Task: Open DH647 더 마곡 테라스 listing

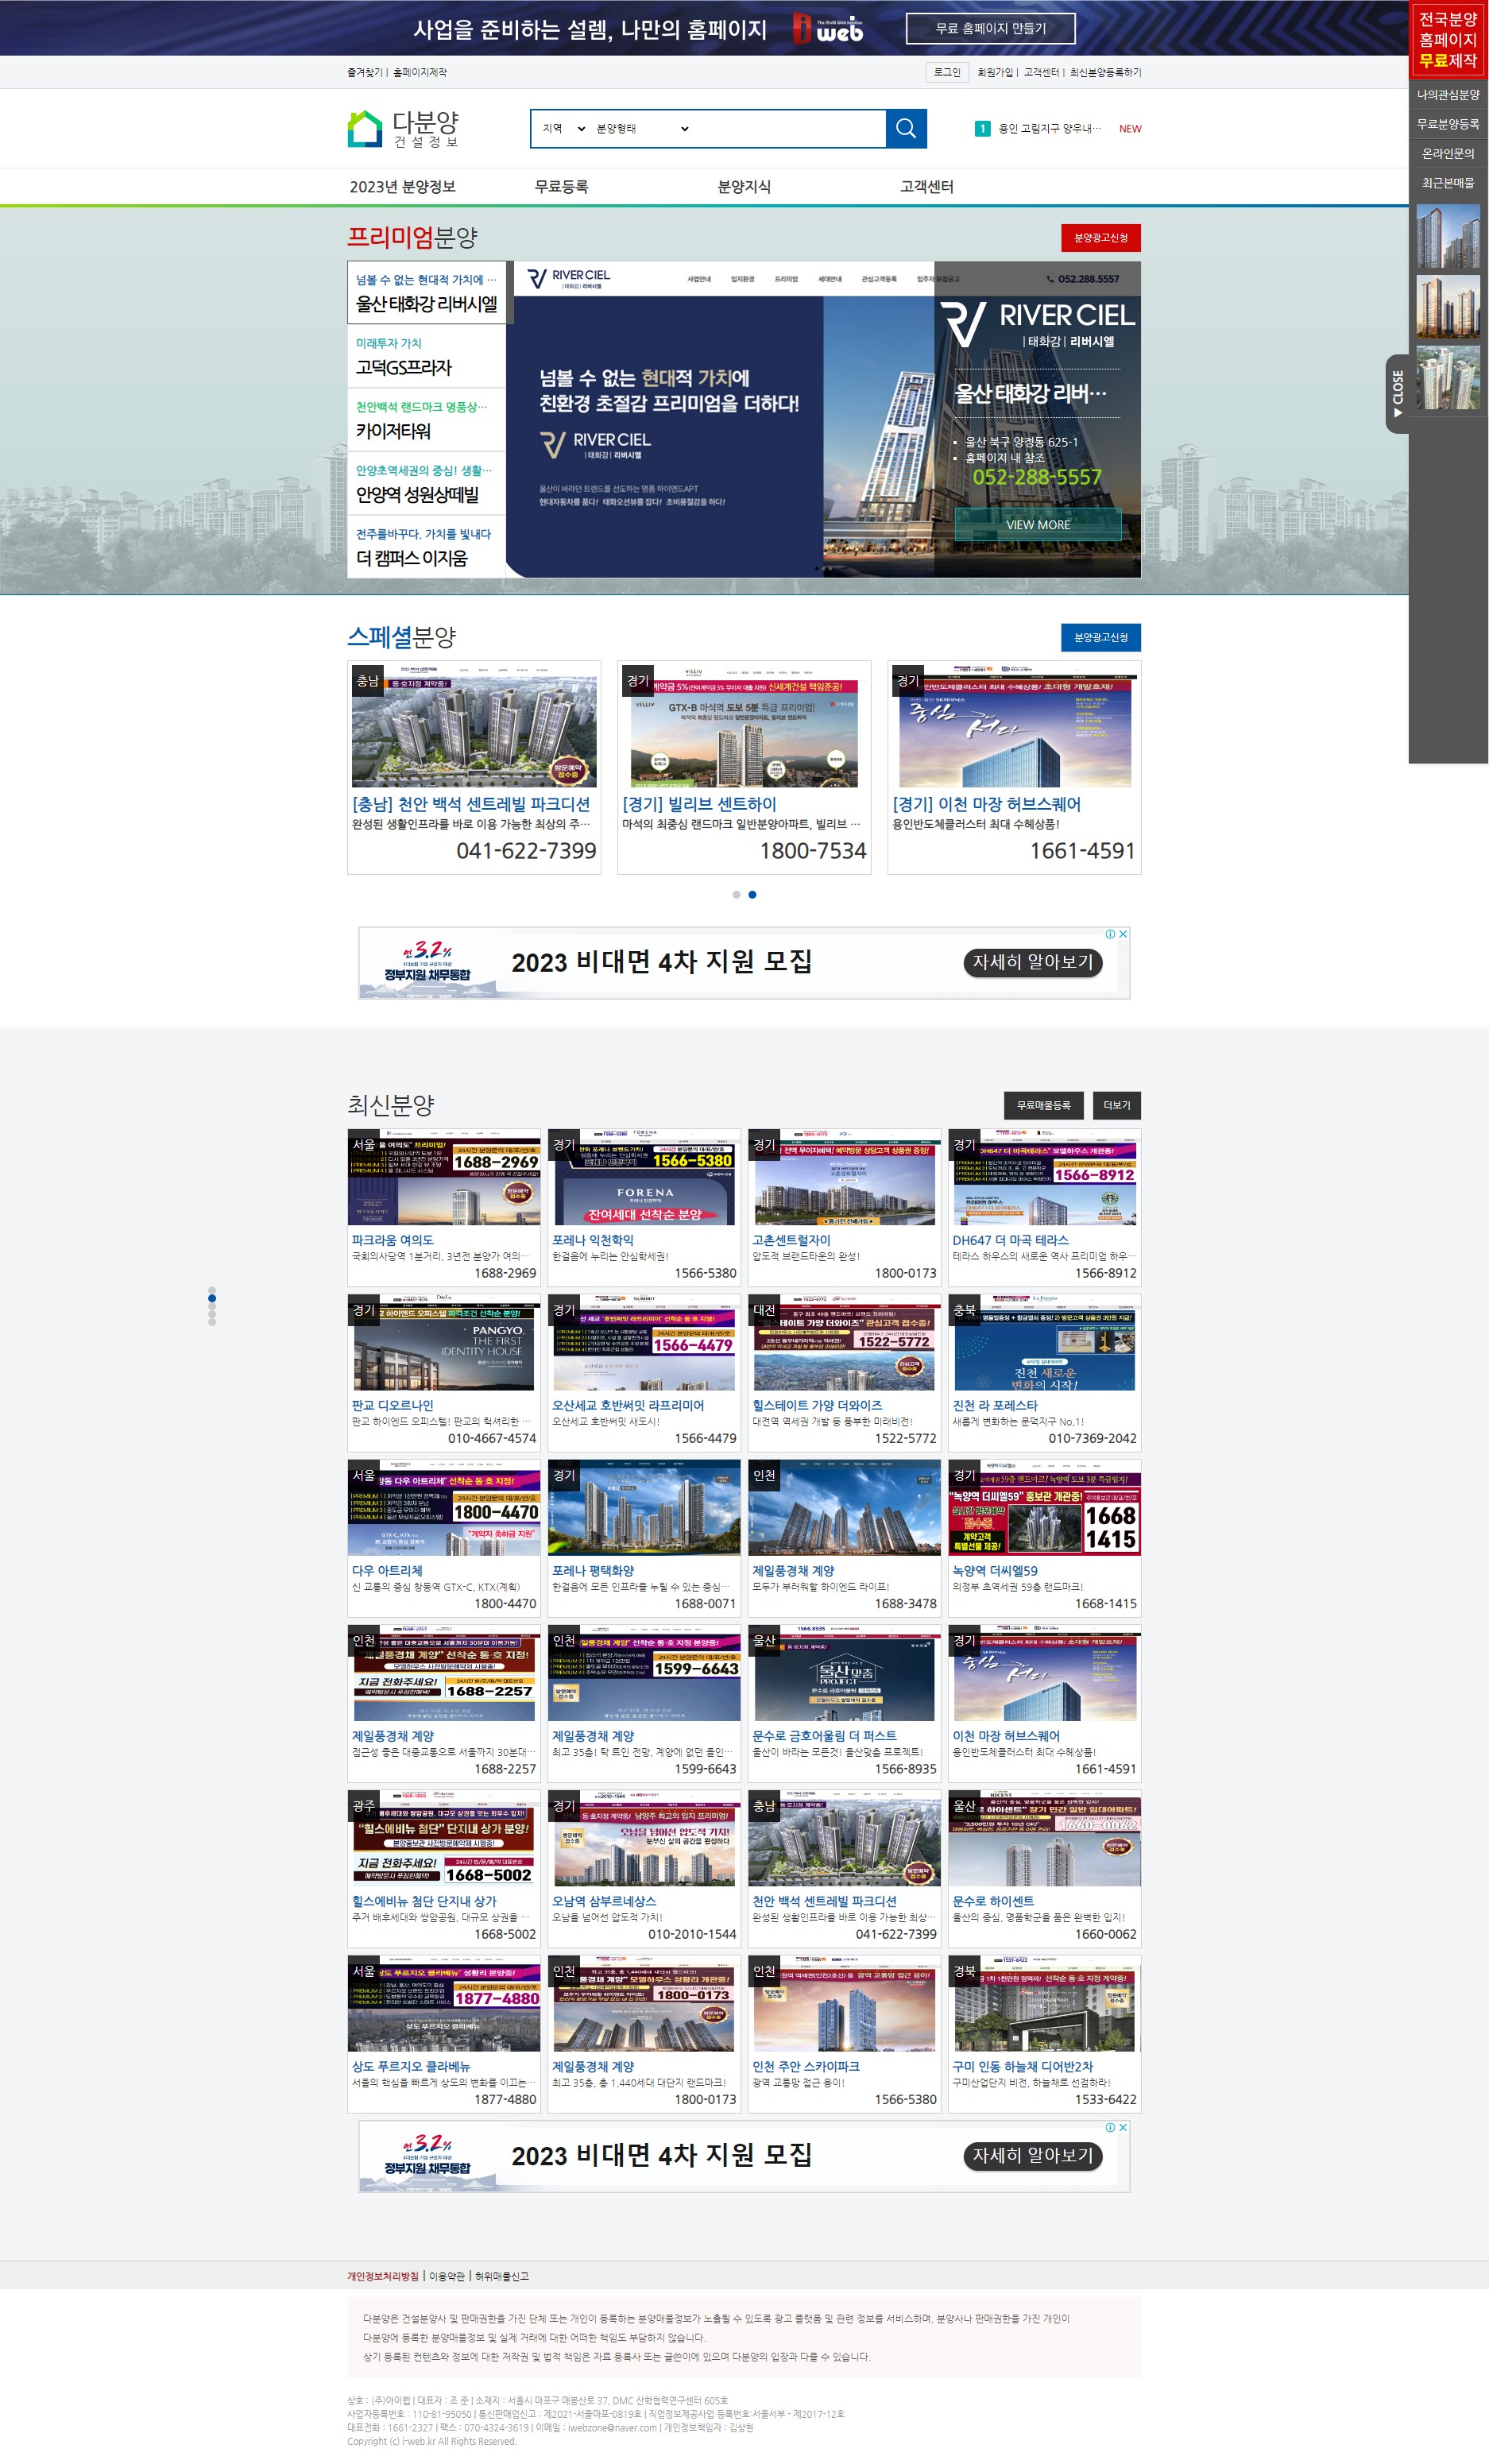Action: [1044, 1207]
